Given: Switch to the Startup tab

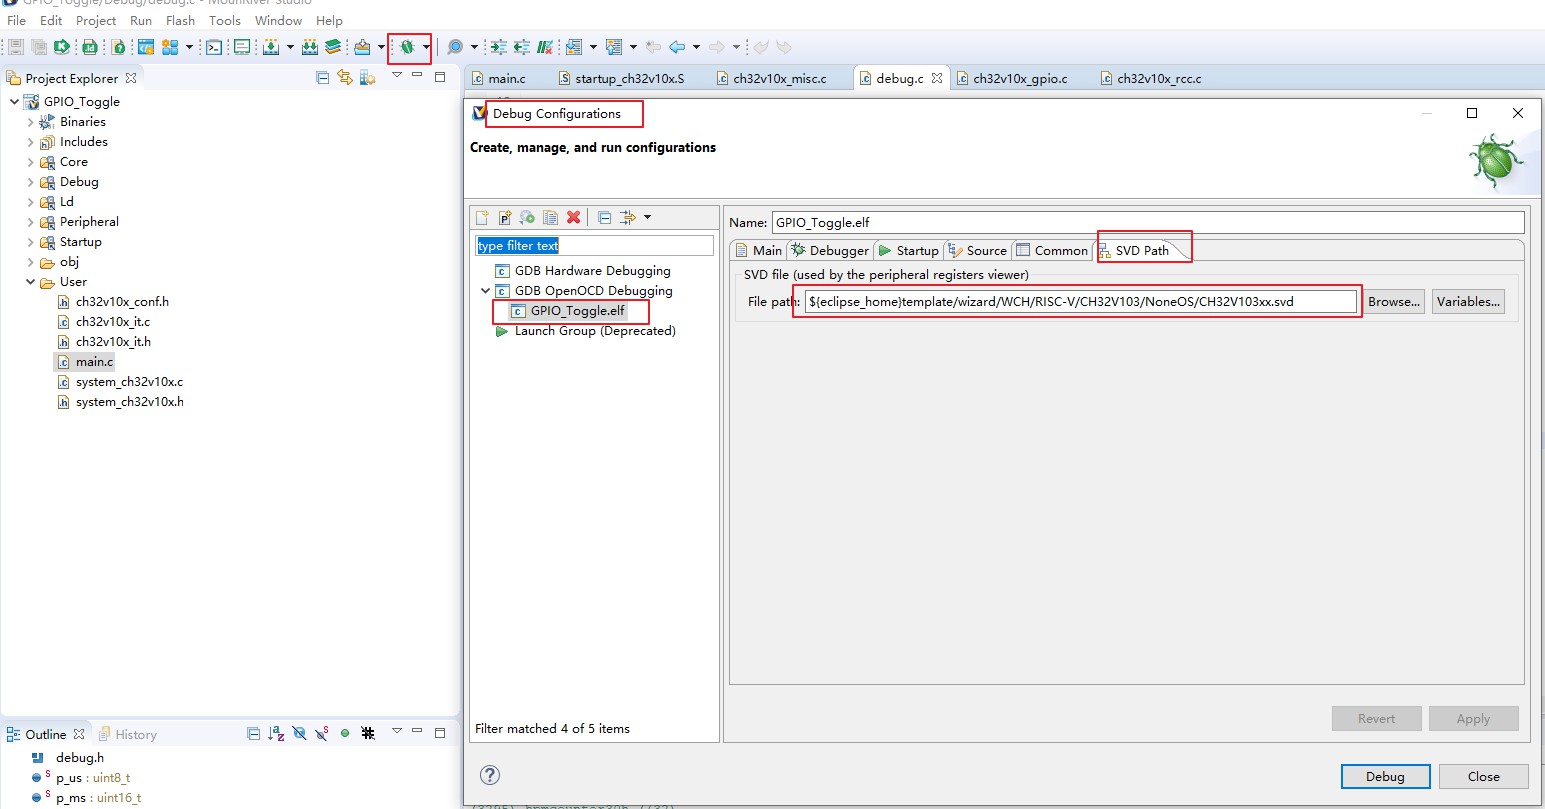Looking at the screenshot, I should 909,250.
